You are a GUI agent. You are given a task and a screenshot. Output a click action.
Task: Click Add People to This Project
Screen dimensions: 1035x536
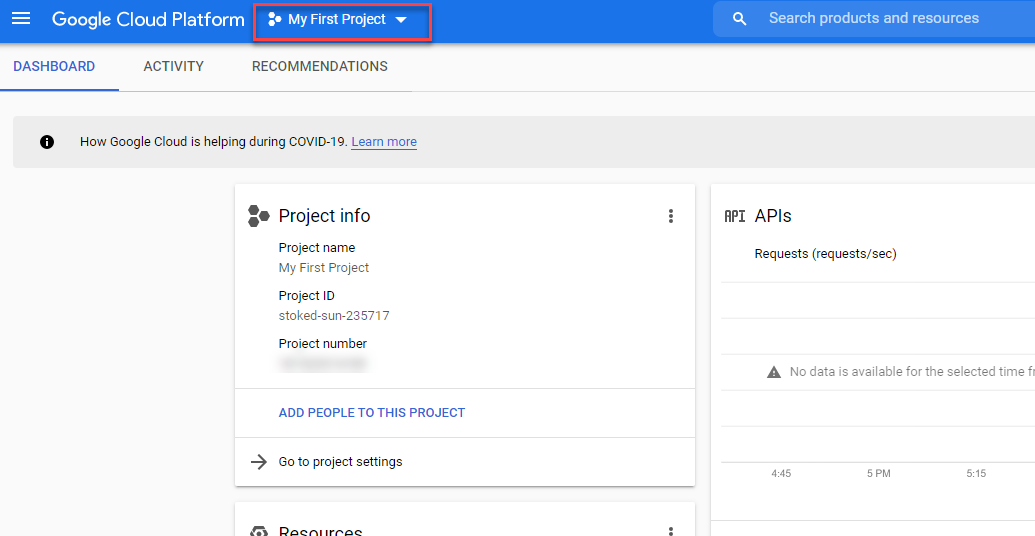pyautogui.click(x=372, y=413)
